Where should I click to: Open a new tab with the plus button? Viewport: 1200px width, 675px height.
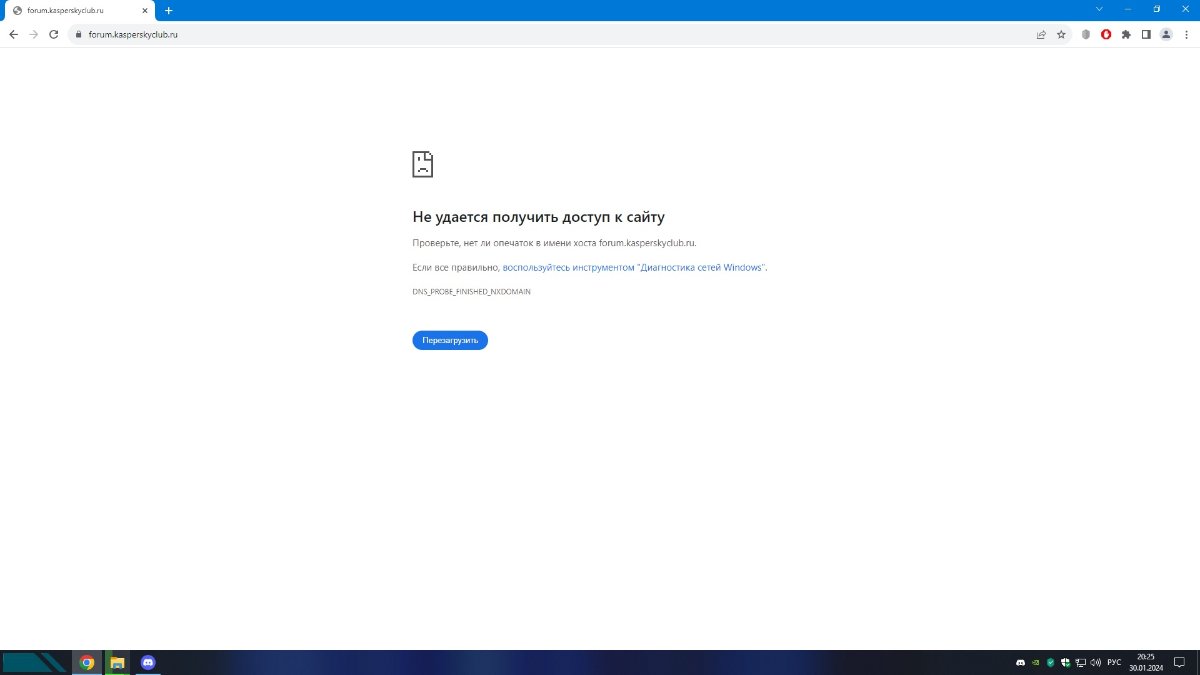tap(168, 10)
